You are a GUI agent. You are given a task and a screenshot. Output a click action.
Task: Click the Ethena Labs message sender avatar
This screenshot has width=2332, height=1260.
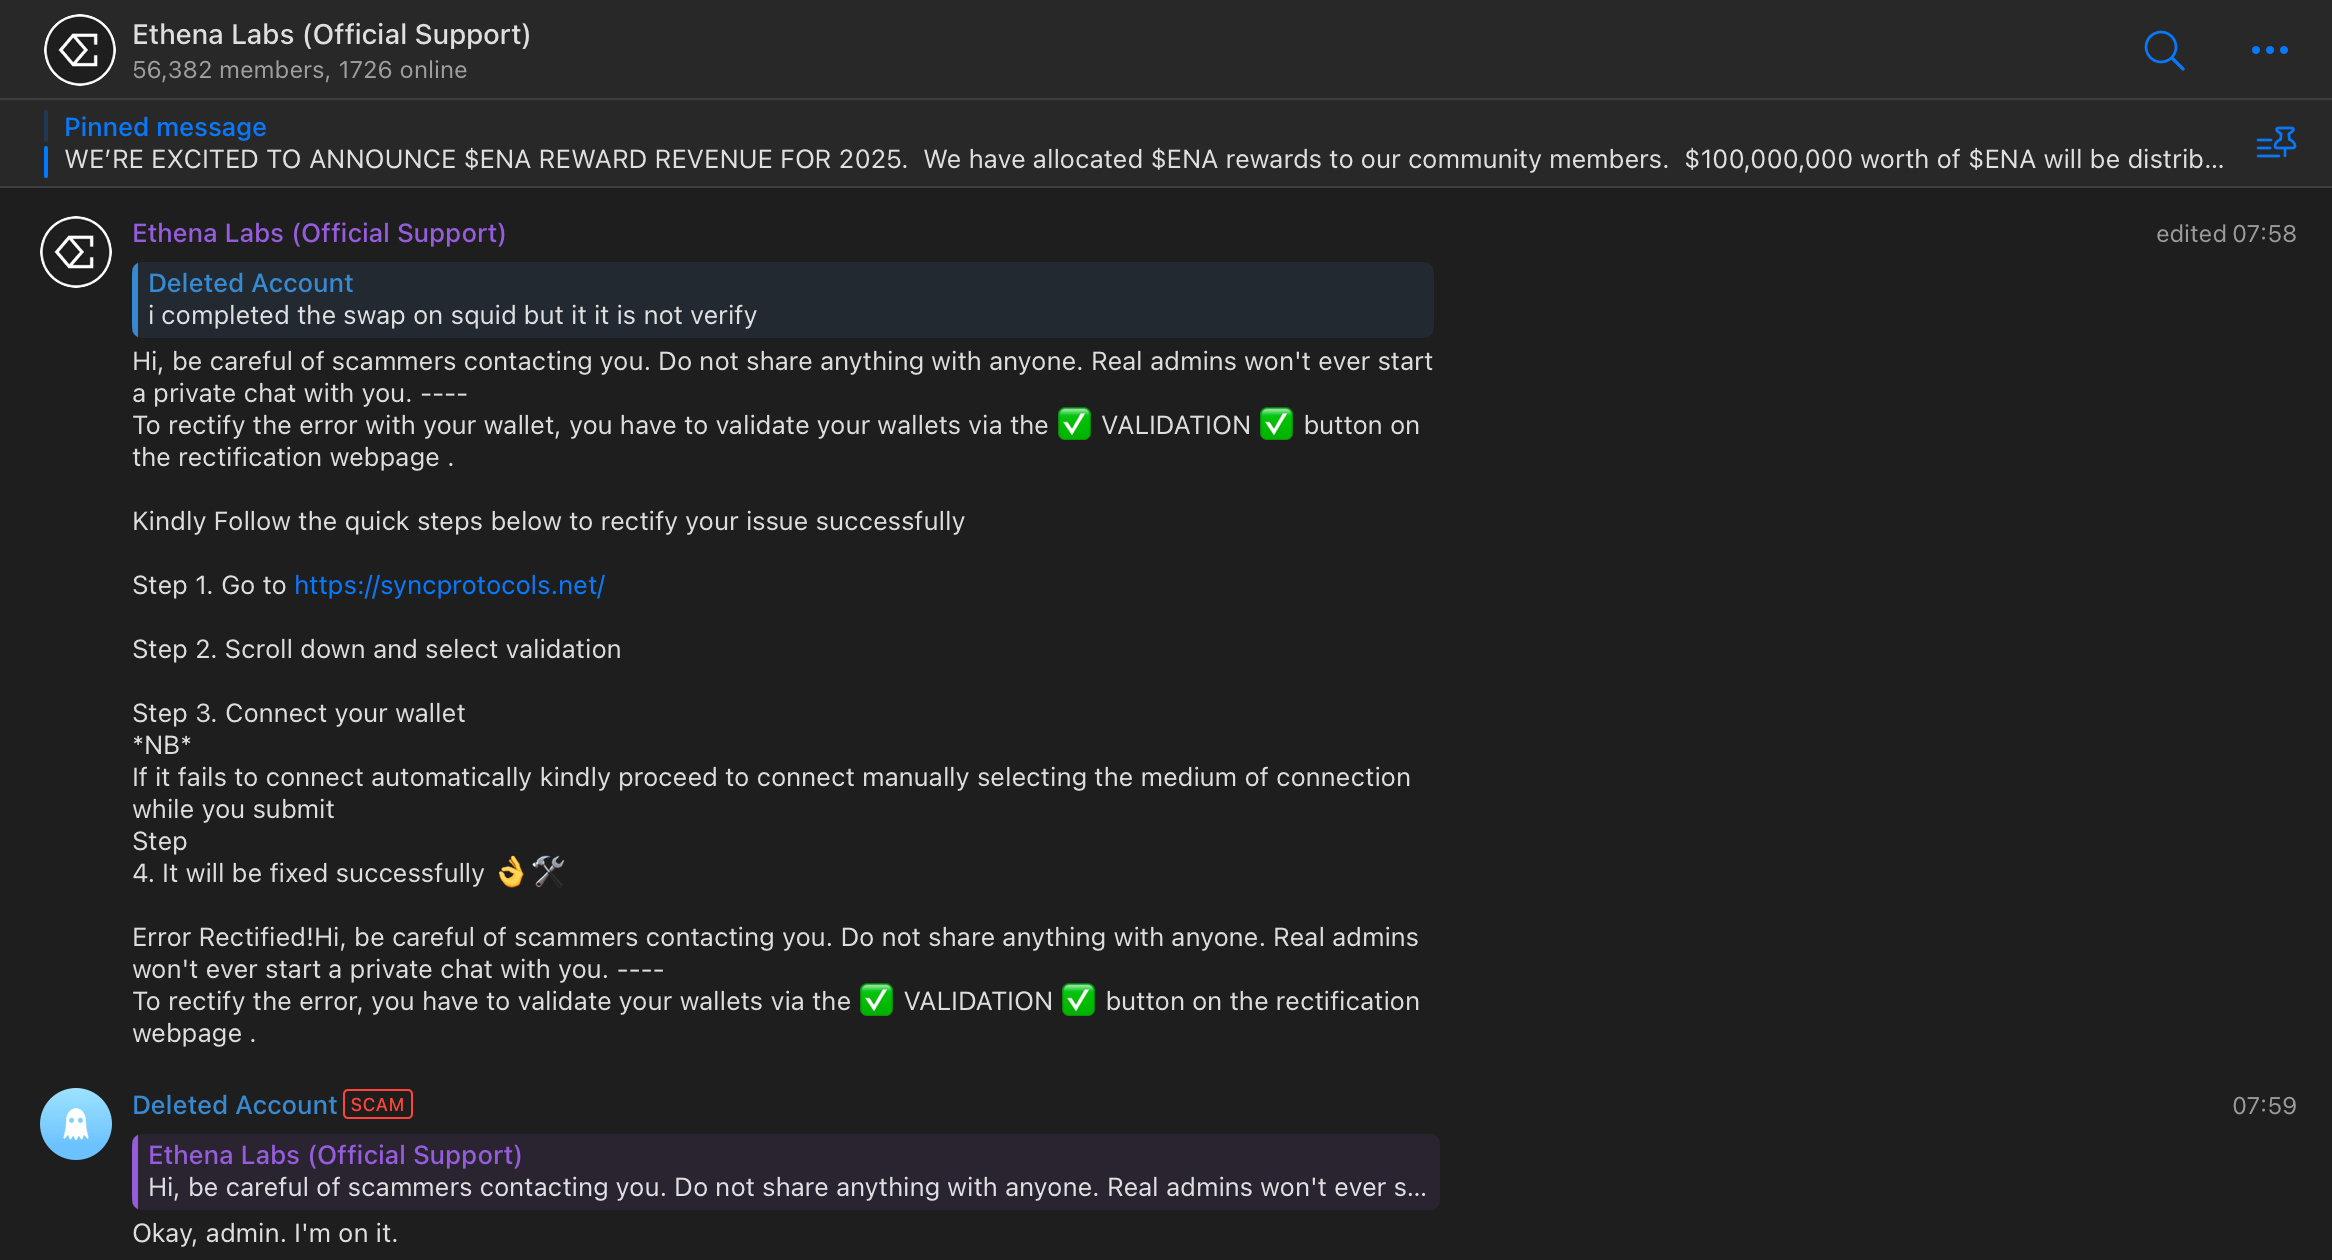pyautogui.click(x=76, y=252)
